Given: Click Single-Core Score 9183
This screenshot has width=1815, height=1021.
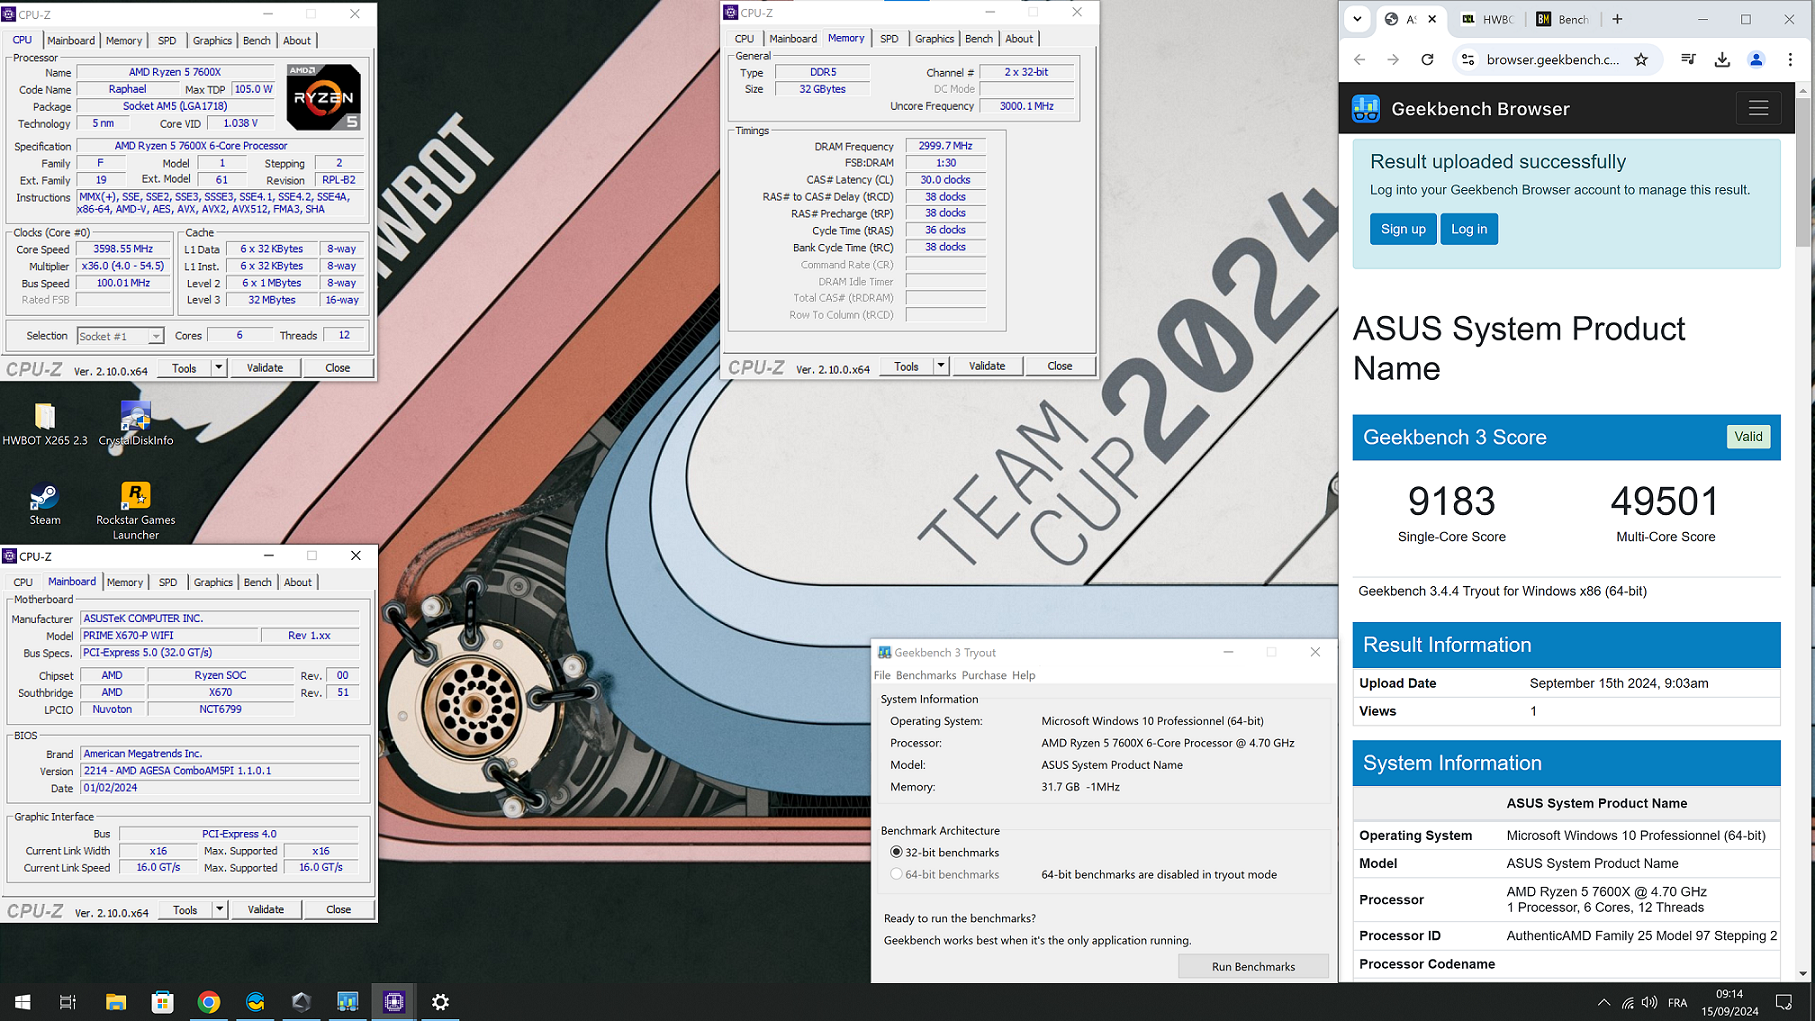Looking at the screenshot, I should coord(1451,501).
